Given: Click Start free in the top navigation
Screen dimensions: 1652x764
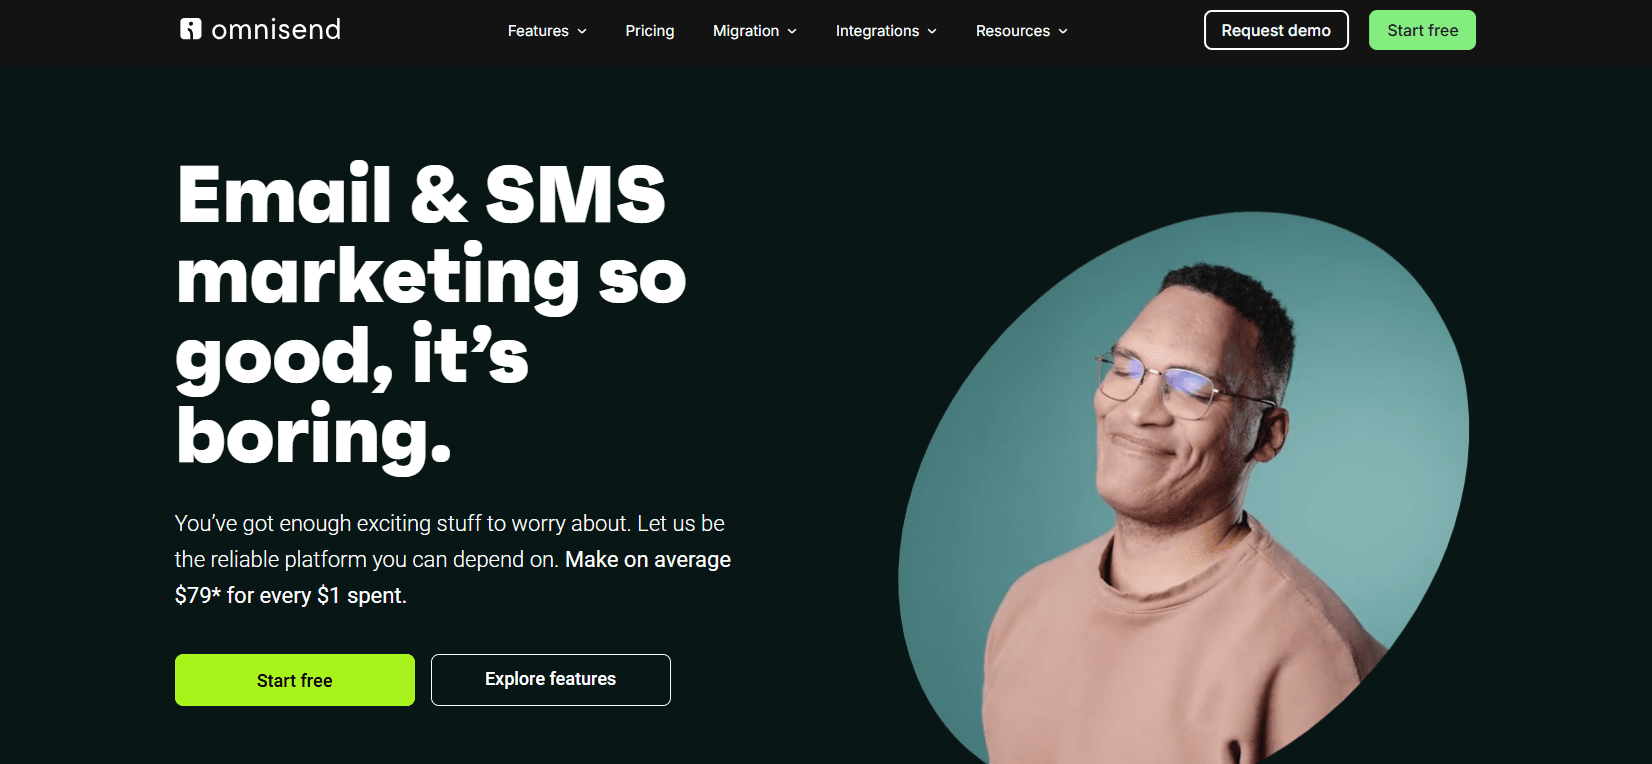Looking at the screenshot, I should tap(1422, 30).
